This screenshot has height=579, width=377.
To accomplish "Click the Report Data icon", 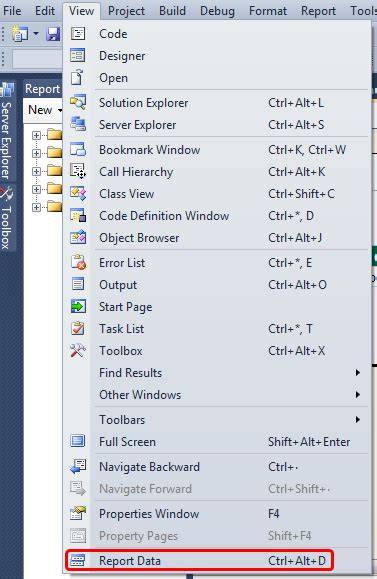I will click(78, 561).
